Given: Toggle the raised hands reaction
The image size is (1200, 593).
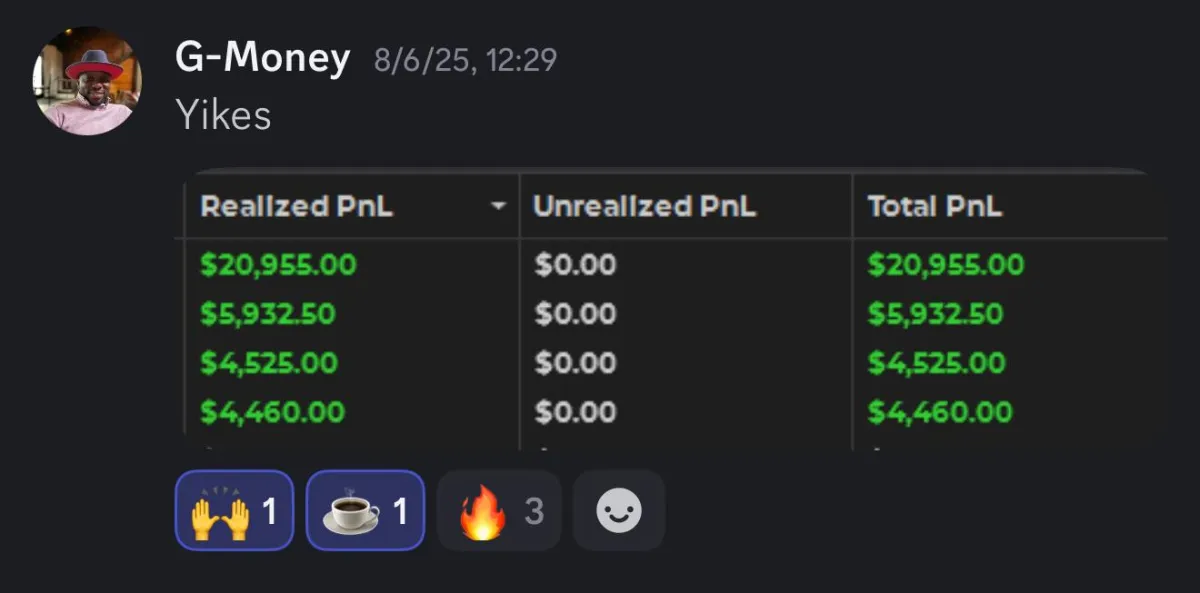Looking at the screenshot, I should [x=234, y=510].
